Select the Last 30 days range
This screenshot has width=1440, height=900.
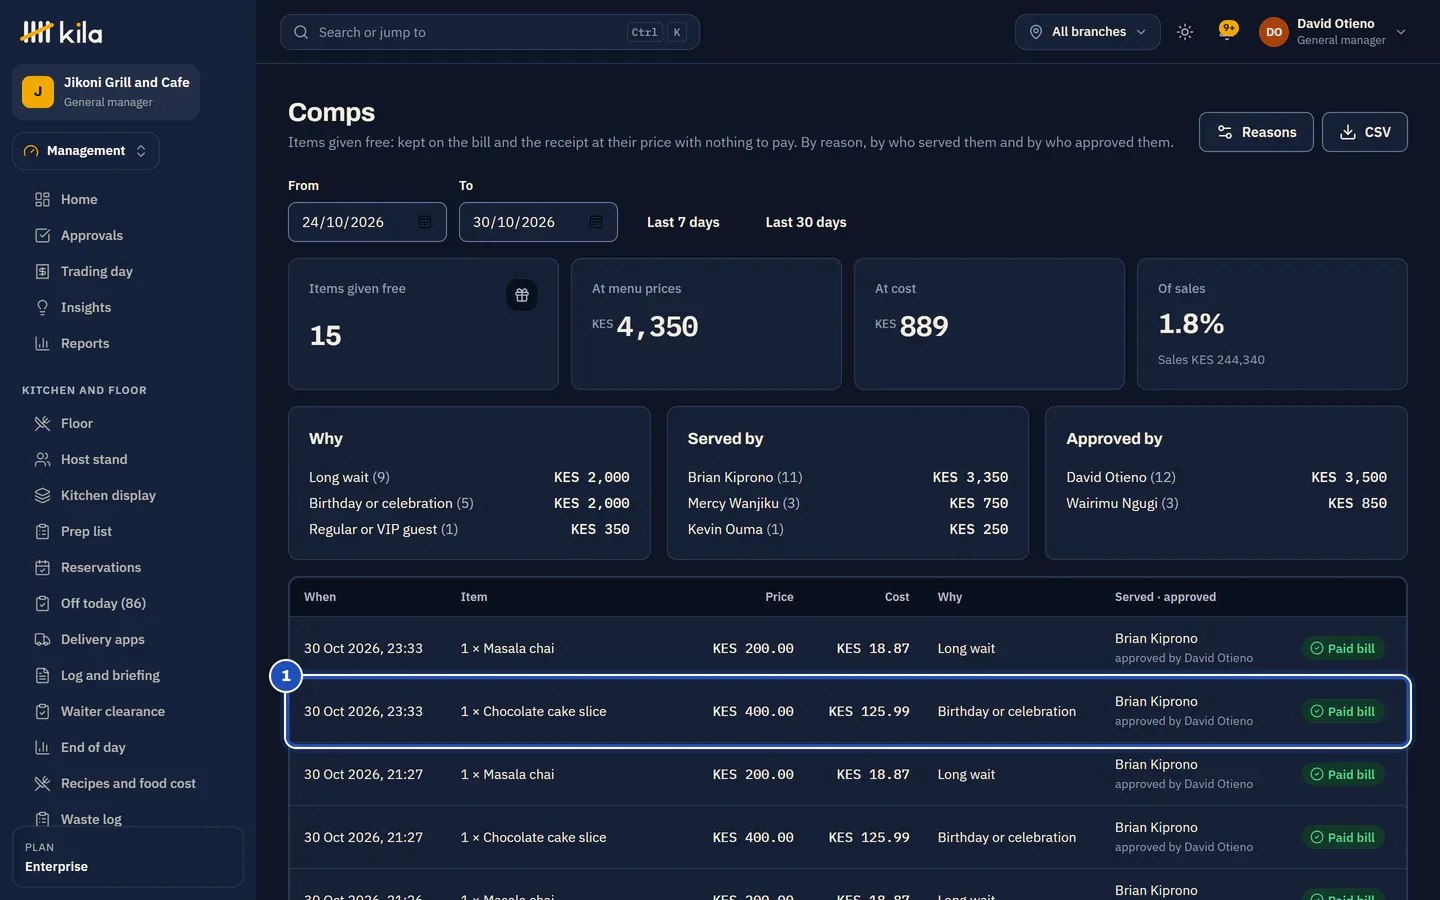(x=806, y=222)
